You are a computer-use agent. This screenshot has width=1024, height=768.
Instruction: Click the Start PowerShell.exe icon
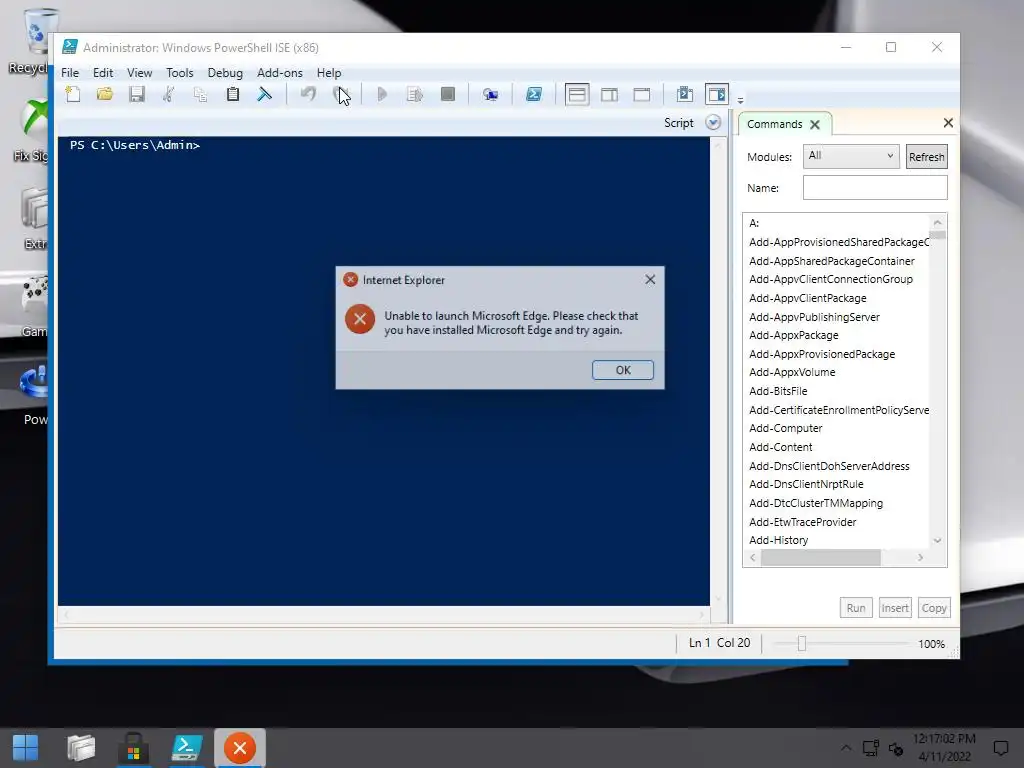pos(534,95)
